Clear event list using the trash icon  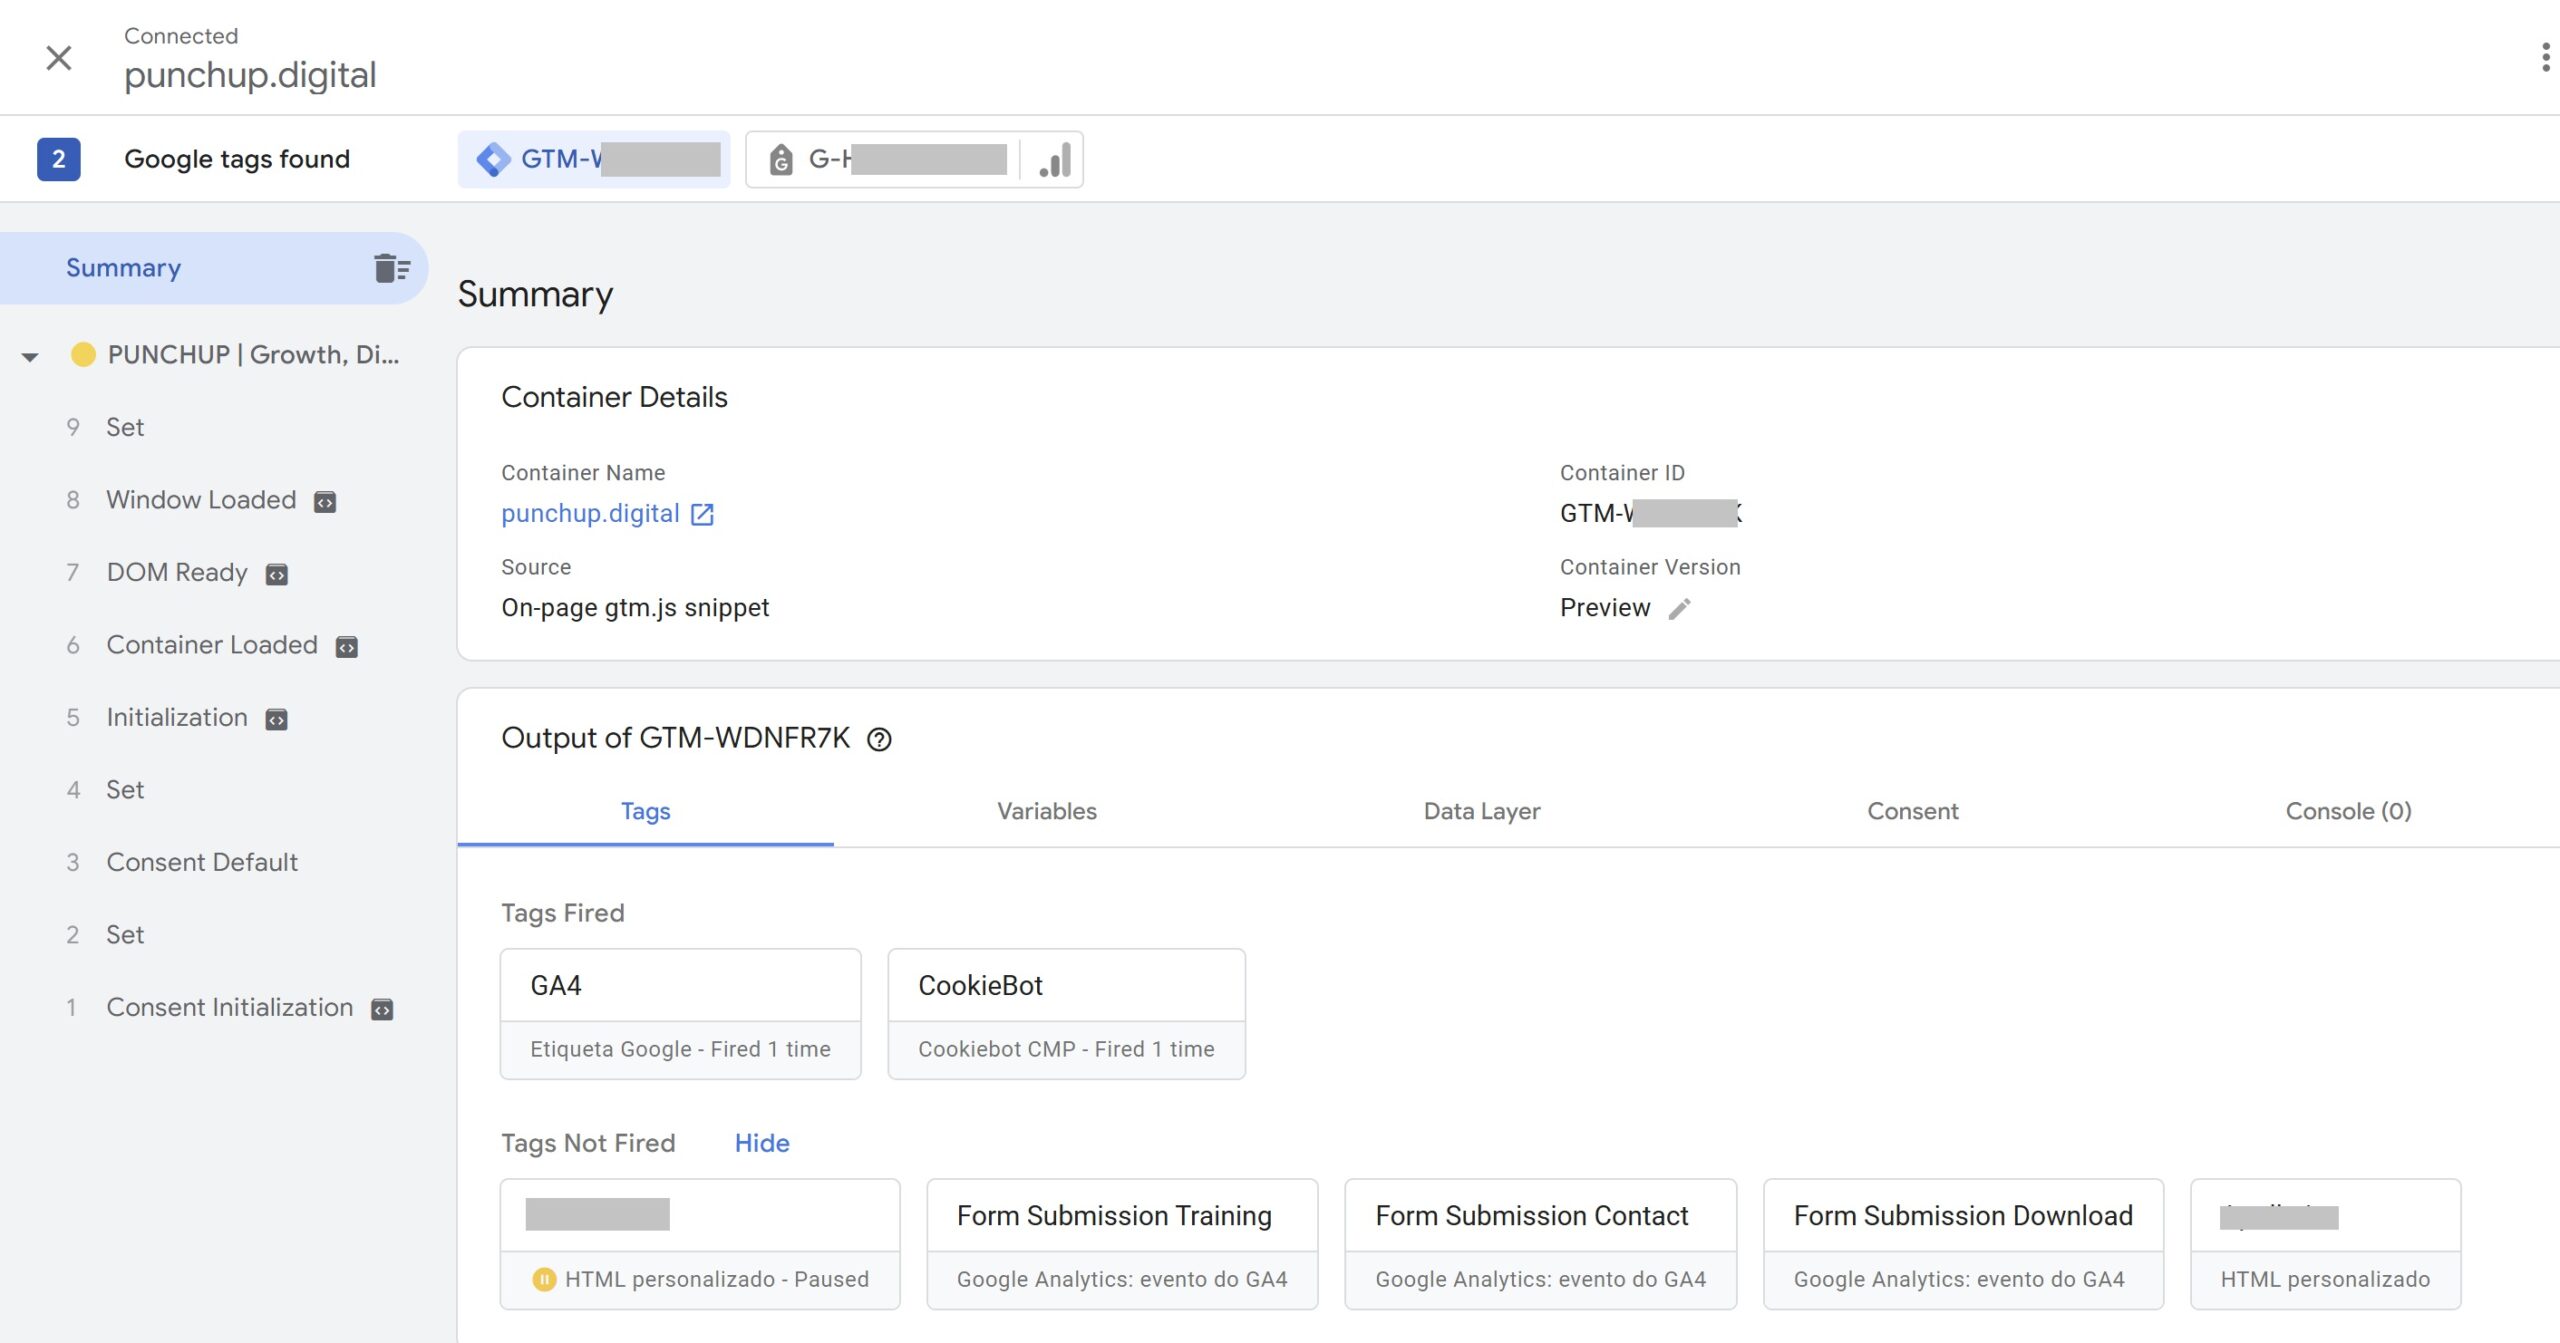click(392, 267)
